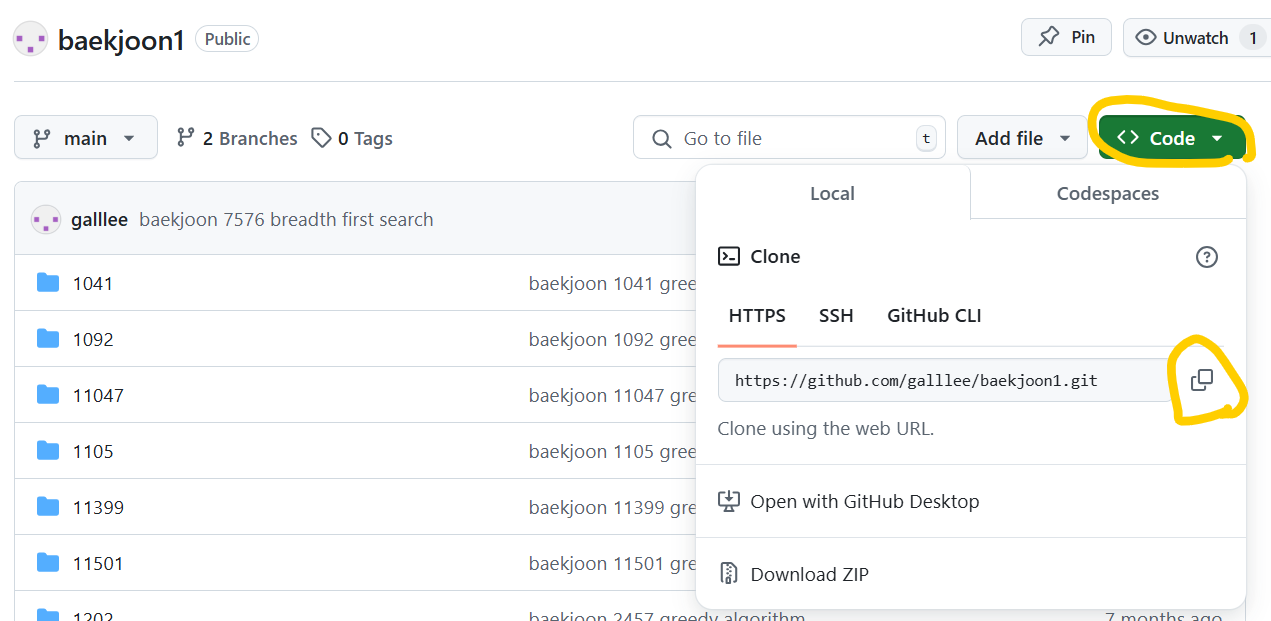Expand the Add file dropdown
The height and width of the screenshot is (621, 1271).
click(x=1022, y=138)
